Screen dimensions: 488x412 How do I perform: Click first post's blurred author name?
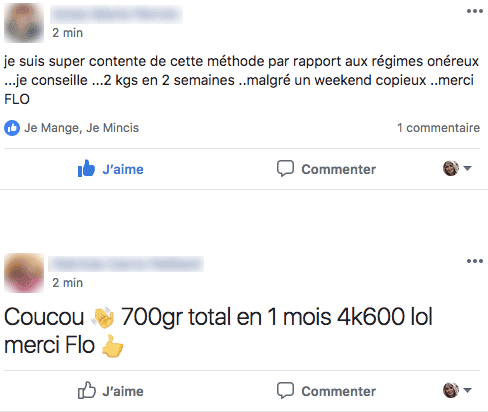[116, 14]
